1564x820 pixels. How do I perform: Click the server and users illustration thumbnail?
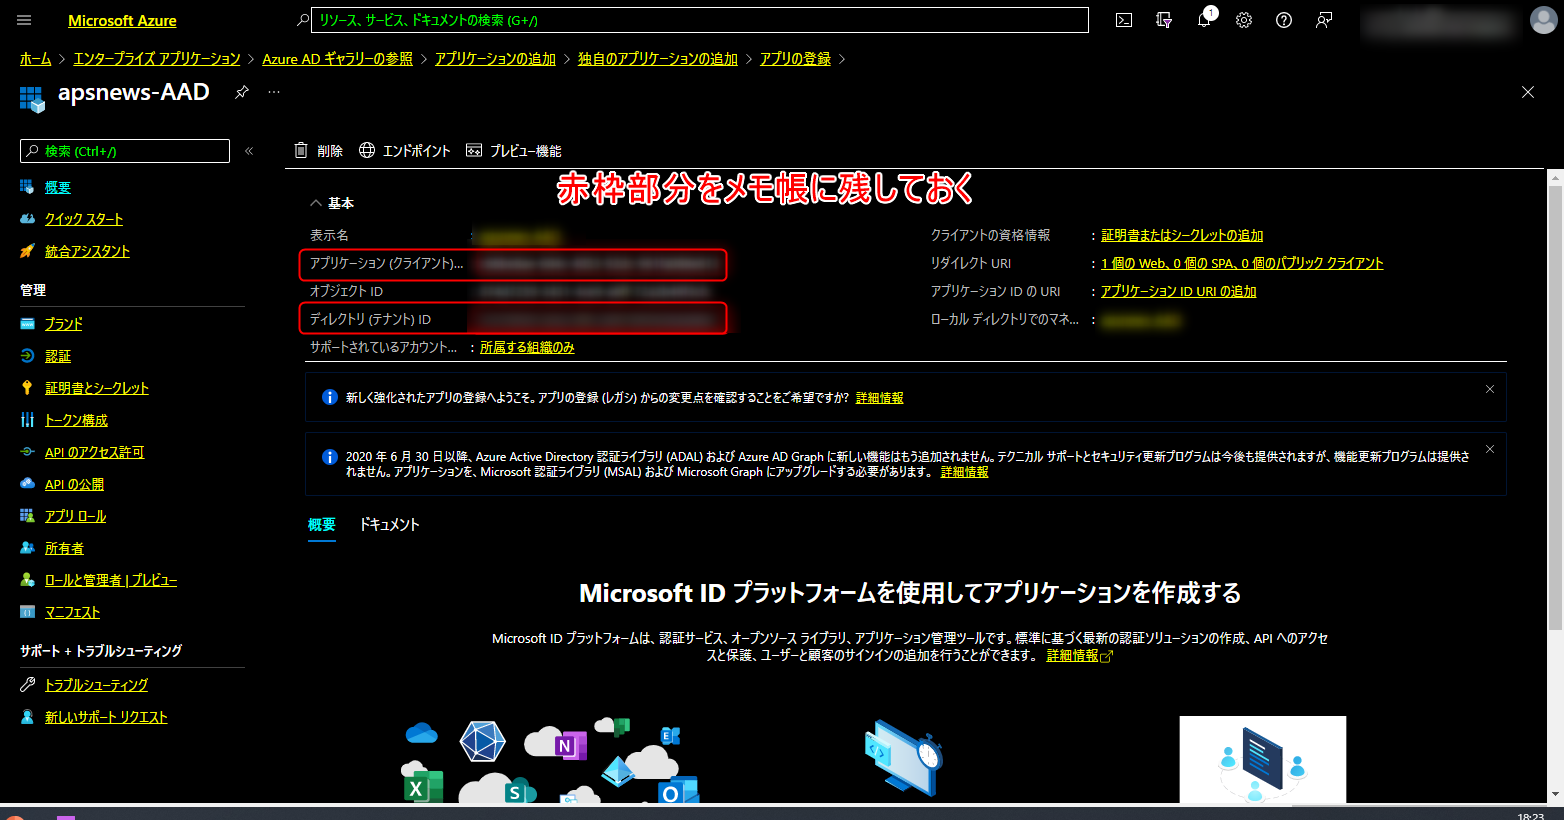pos(1262,760)
